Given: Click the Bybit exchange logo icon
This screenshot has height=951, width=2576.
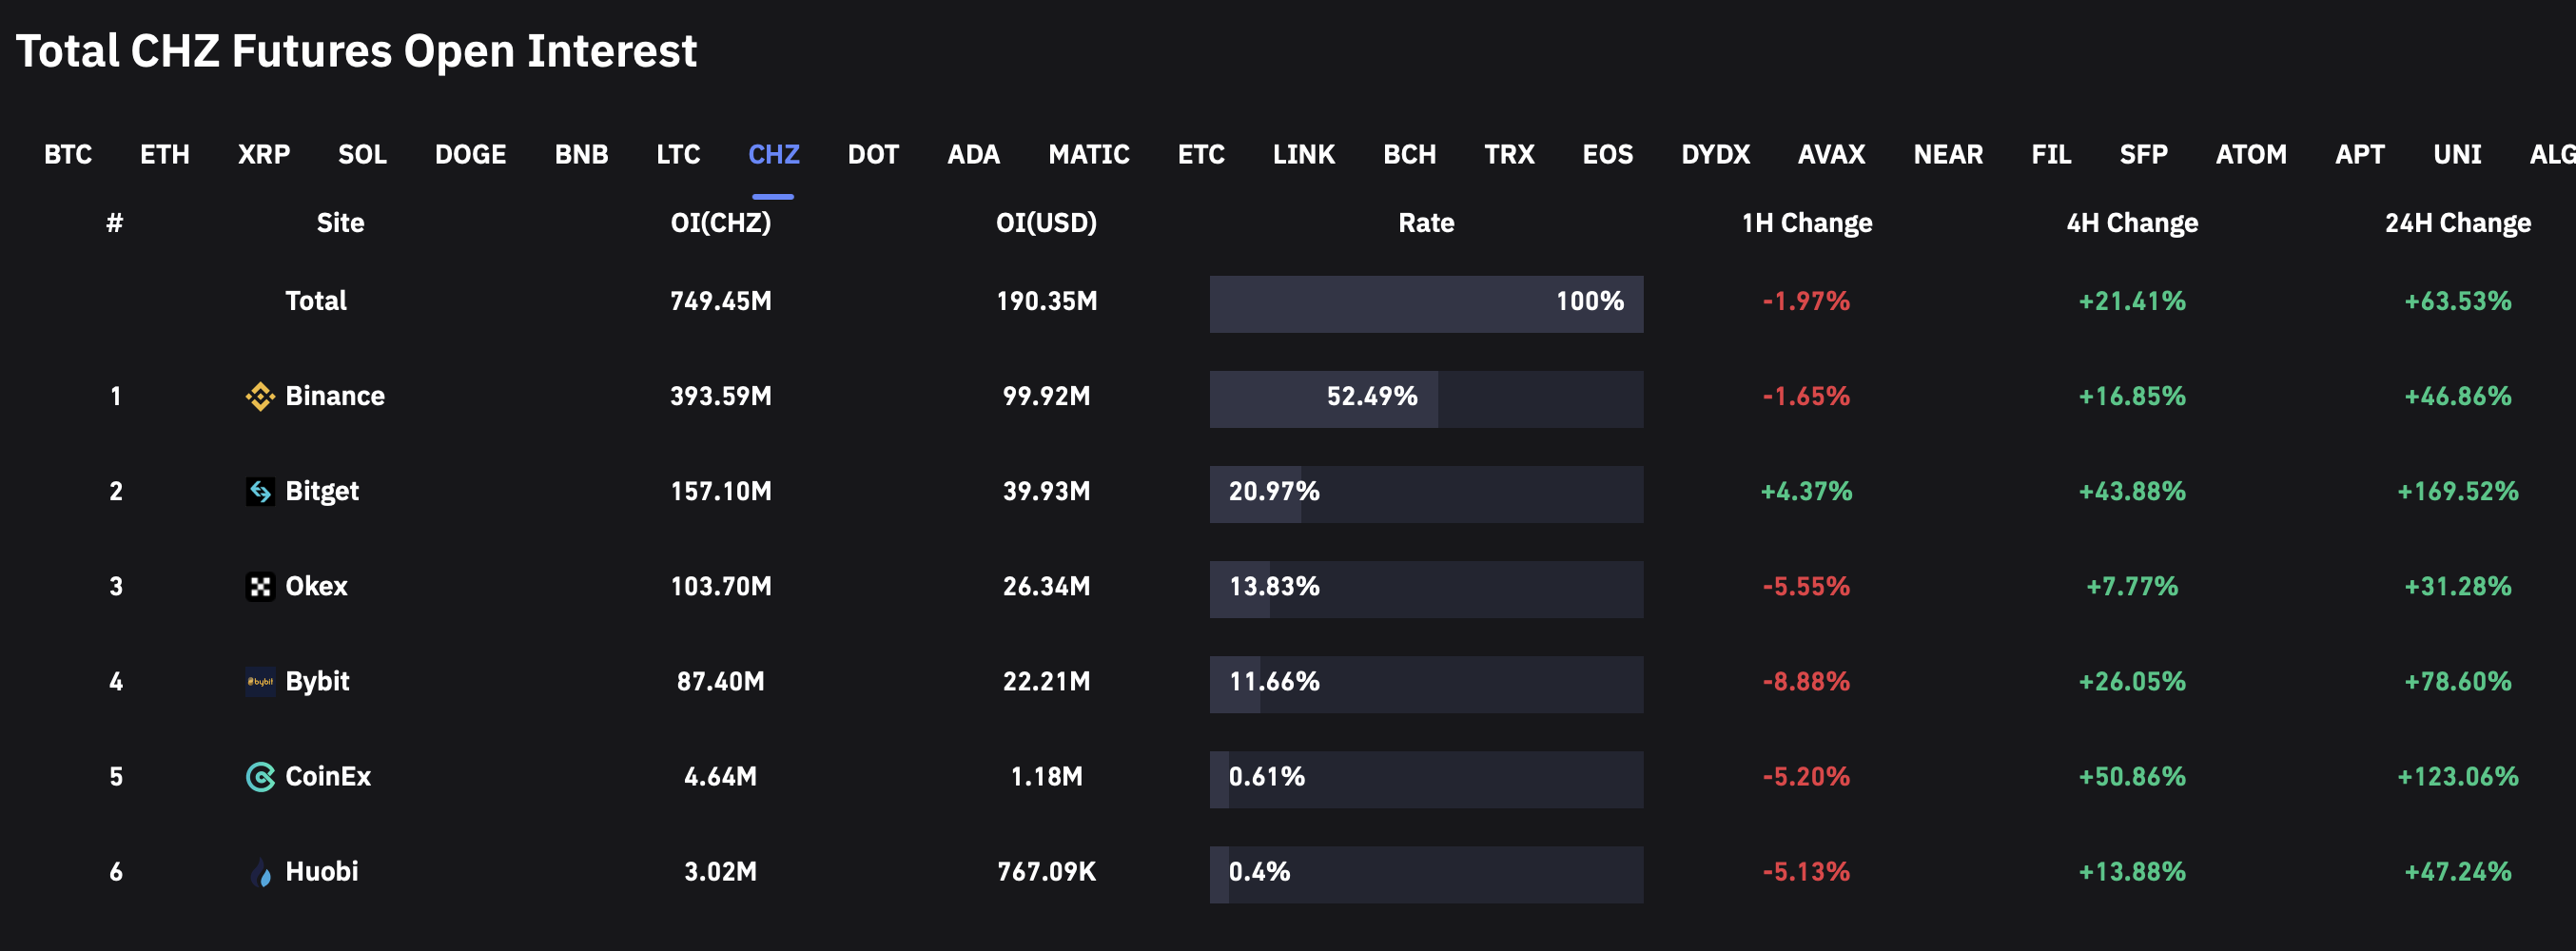Looking at the screenshot, I should [x=260, y=681].
